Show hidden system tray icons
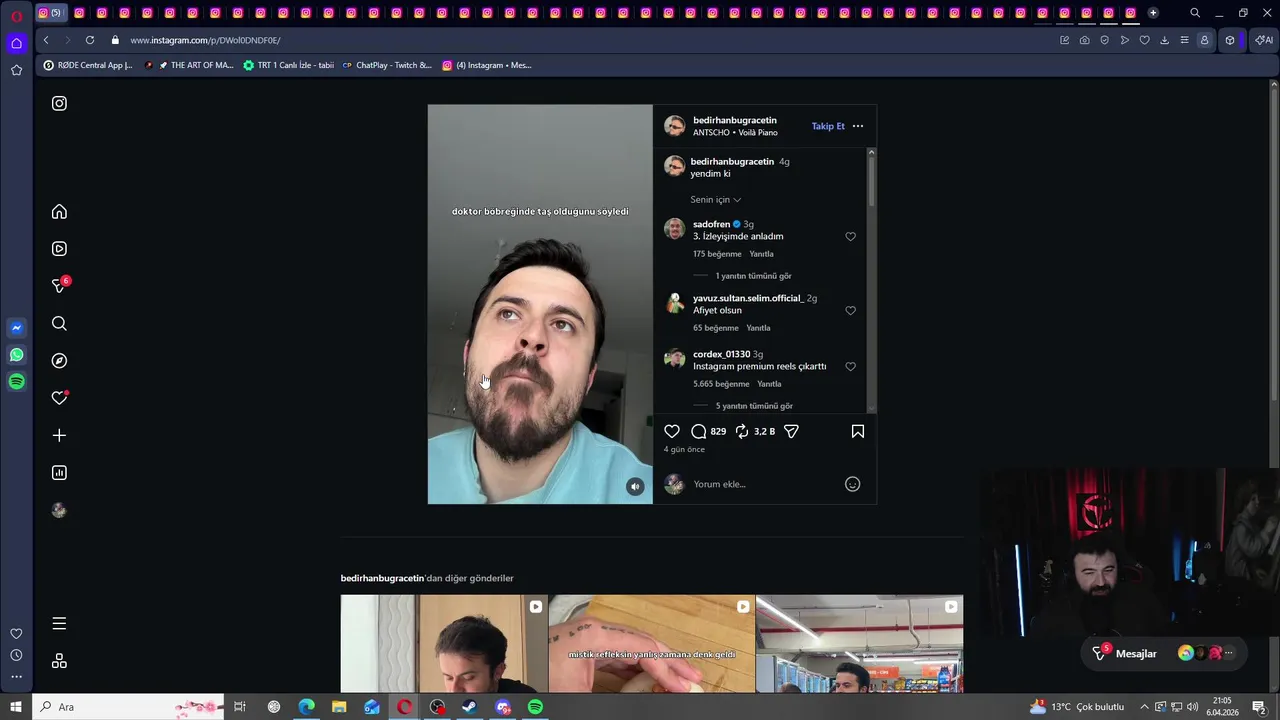 click(1144, 707)
